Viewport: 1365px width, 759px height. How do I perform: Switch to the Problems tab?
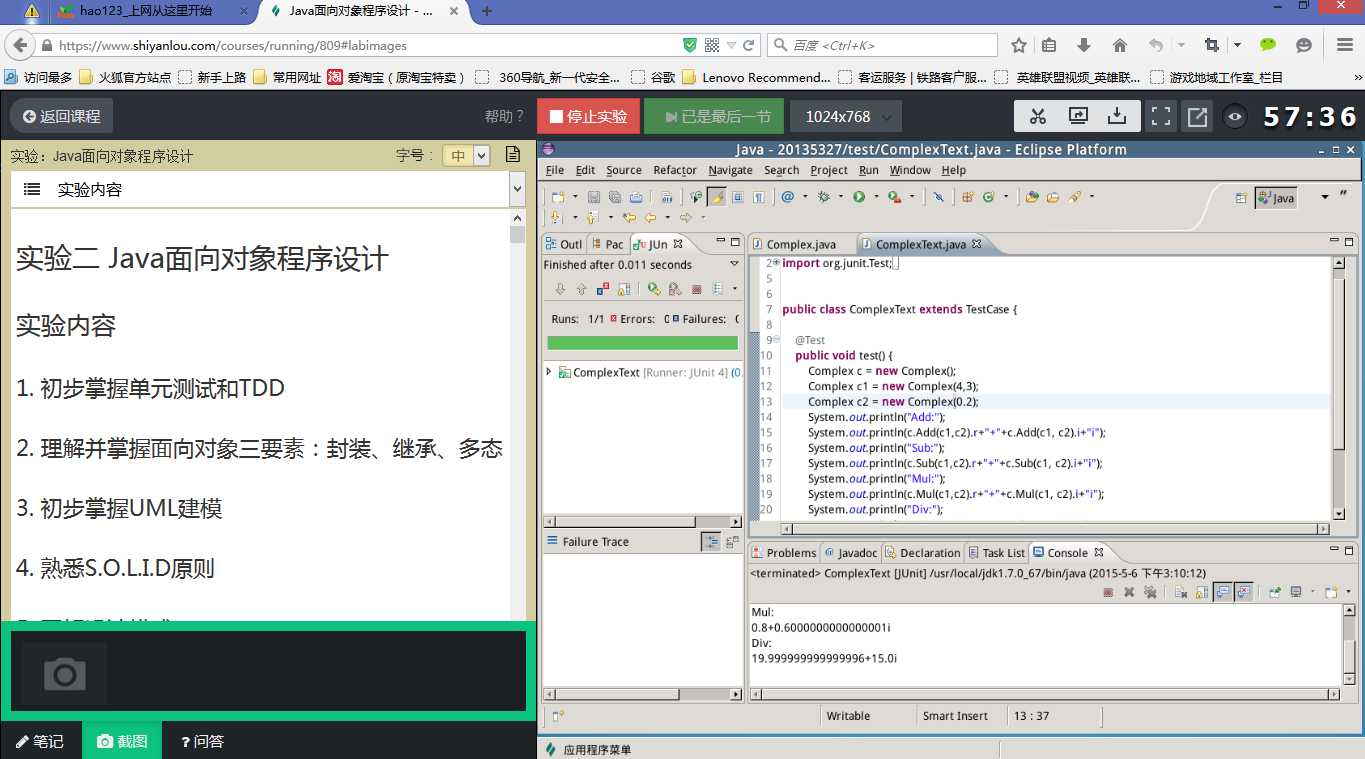click(784, 552)
